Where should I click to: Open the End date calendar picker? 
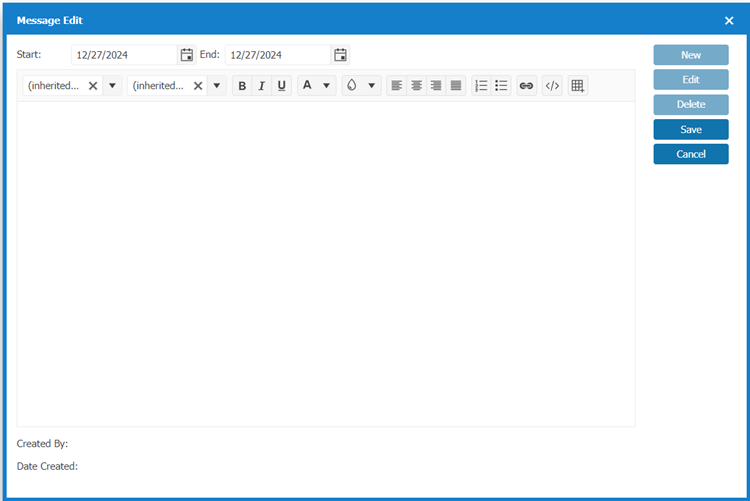[x=340, y=55]
